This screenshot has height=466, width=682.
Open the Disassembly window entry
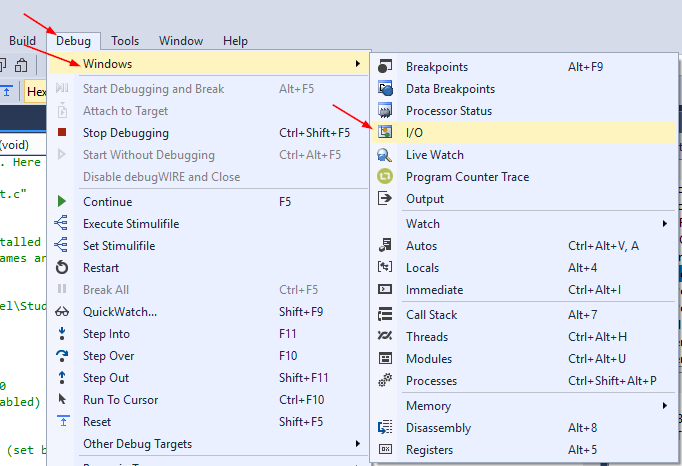pyautogui.click(x=524, y=428)
